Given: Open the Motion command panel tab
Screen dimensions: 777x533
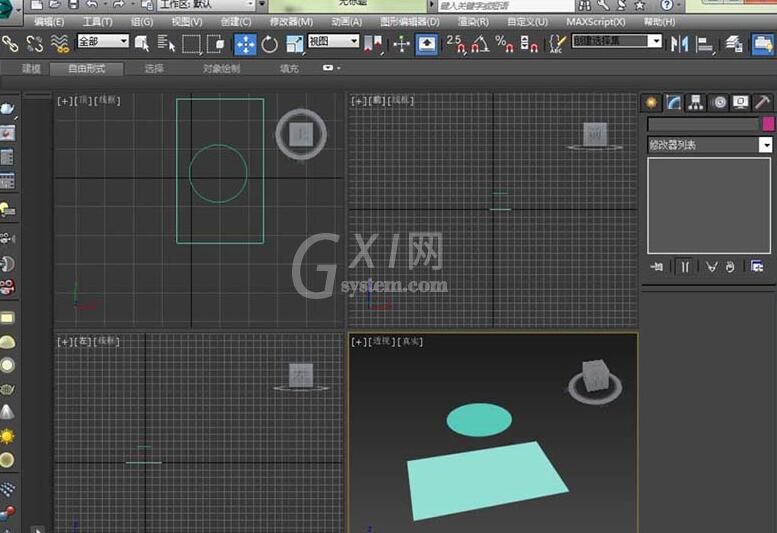Looking at the screenshot, I should (x=719, y=103).
